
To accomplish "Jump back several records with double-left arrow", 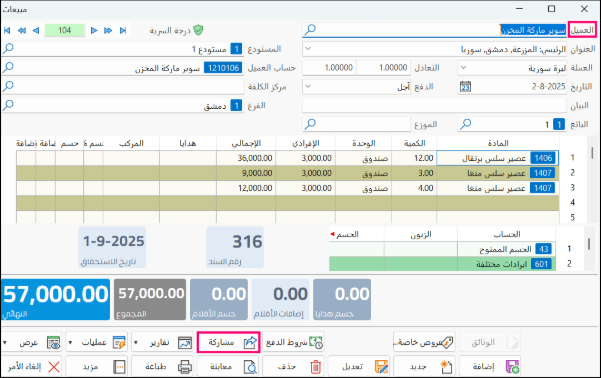I will [22, 30].
